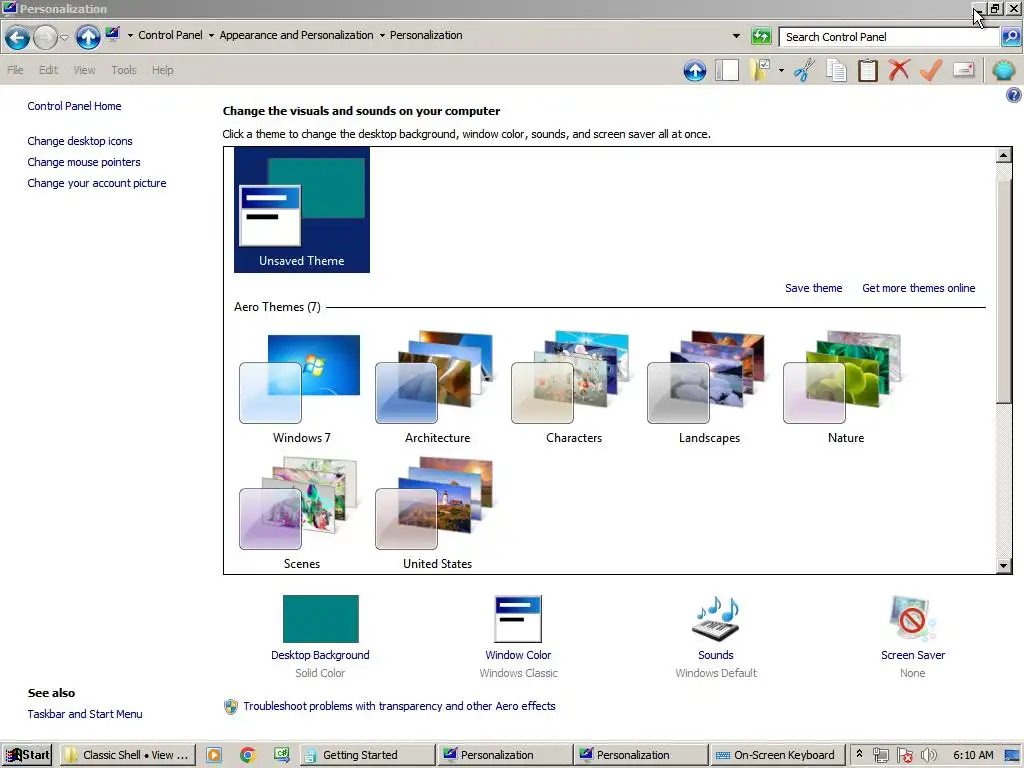Click the network tray icon

pos(881,756)
